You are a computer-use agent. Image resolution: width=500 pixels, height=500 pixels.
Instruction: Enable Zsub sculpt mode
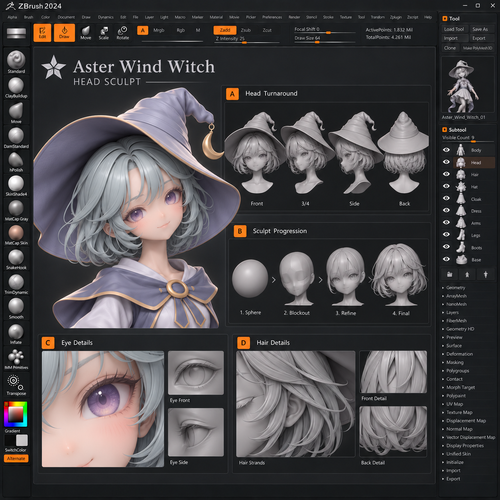(246, 30)
